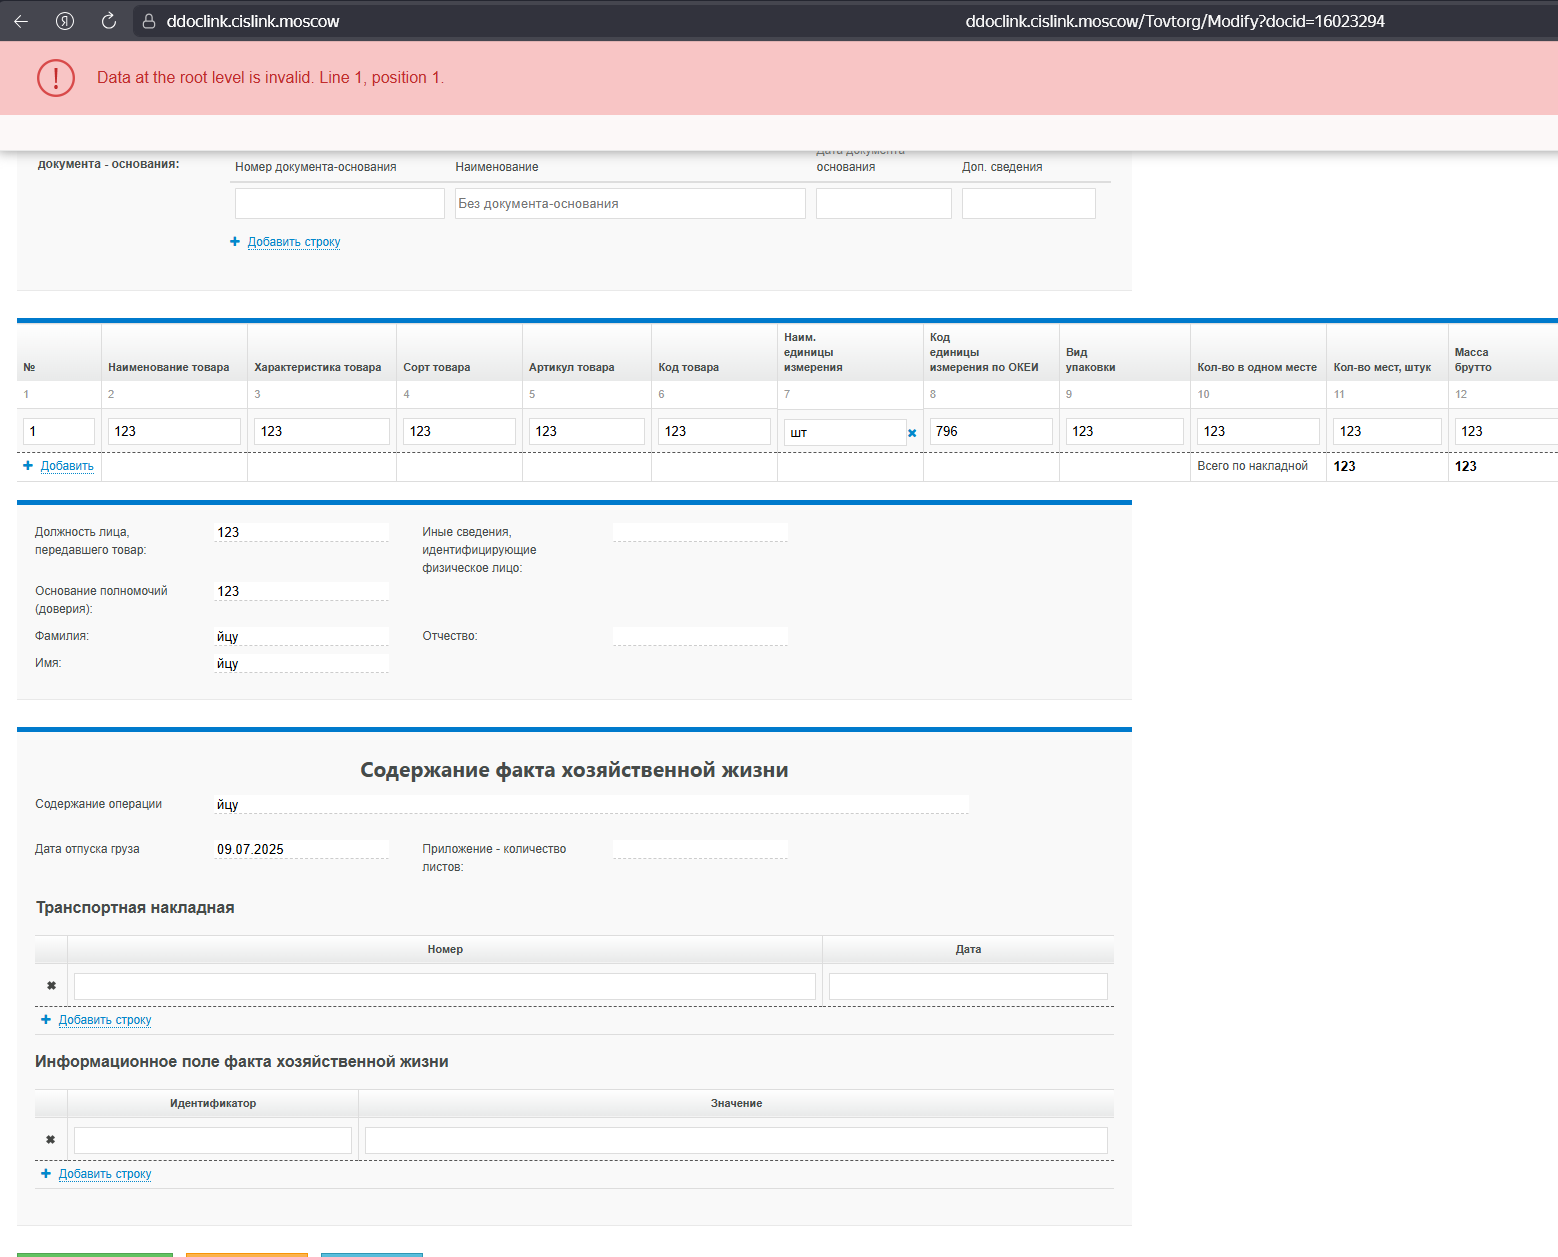Focus the Транспортная накладная Номер input
Image resolution: width=1558 pixels, height=1257 pixels.
click(x=445, y=986)
